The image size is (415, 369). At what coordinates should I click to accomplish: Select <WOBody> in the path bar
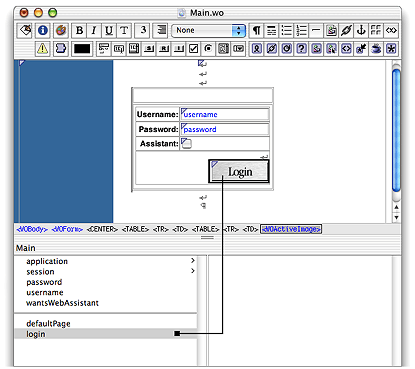32,229
